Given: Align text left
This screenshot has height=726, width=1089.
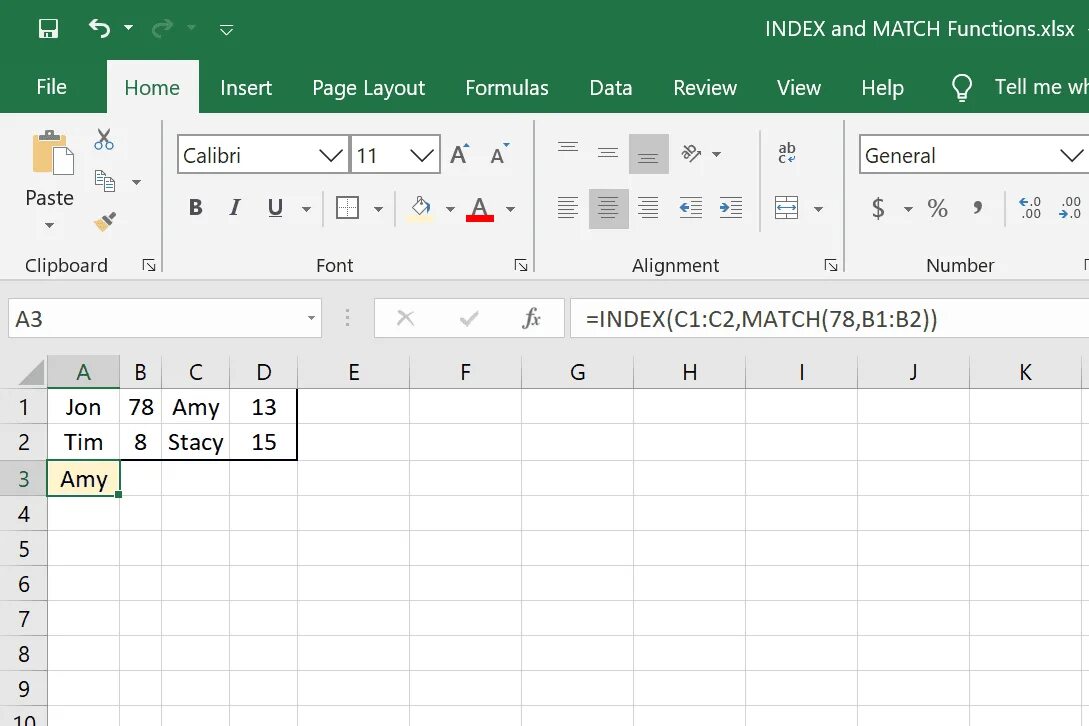Looking at the screenshot, I should [x=568, y=208].
